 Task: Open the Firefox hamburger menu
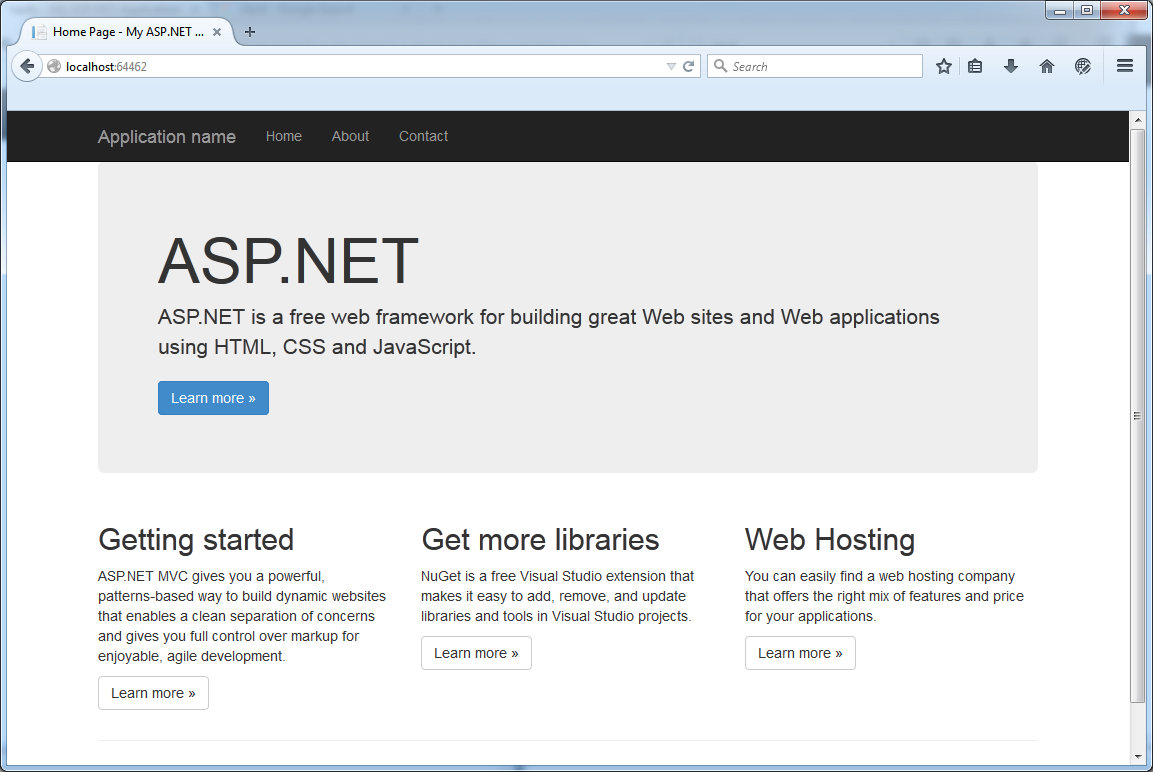point(1125,66)
